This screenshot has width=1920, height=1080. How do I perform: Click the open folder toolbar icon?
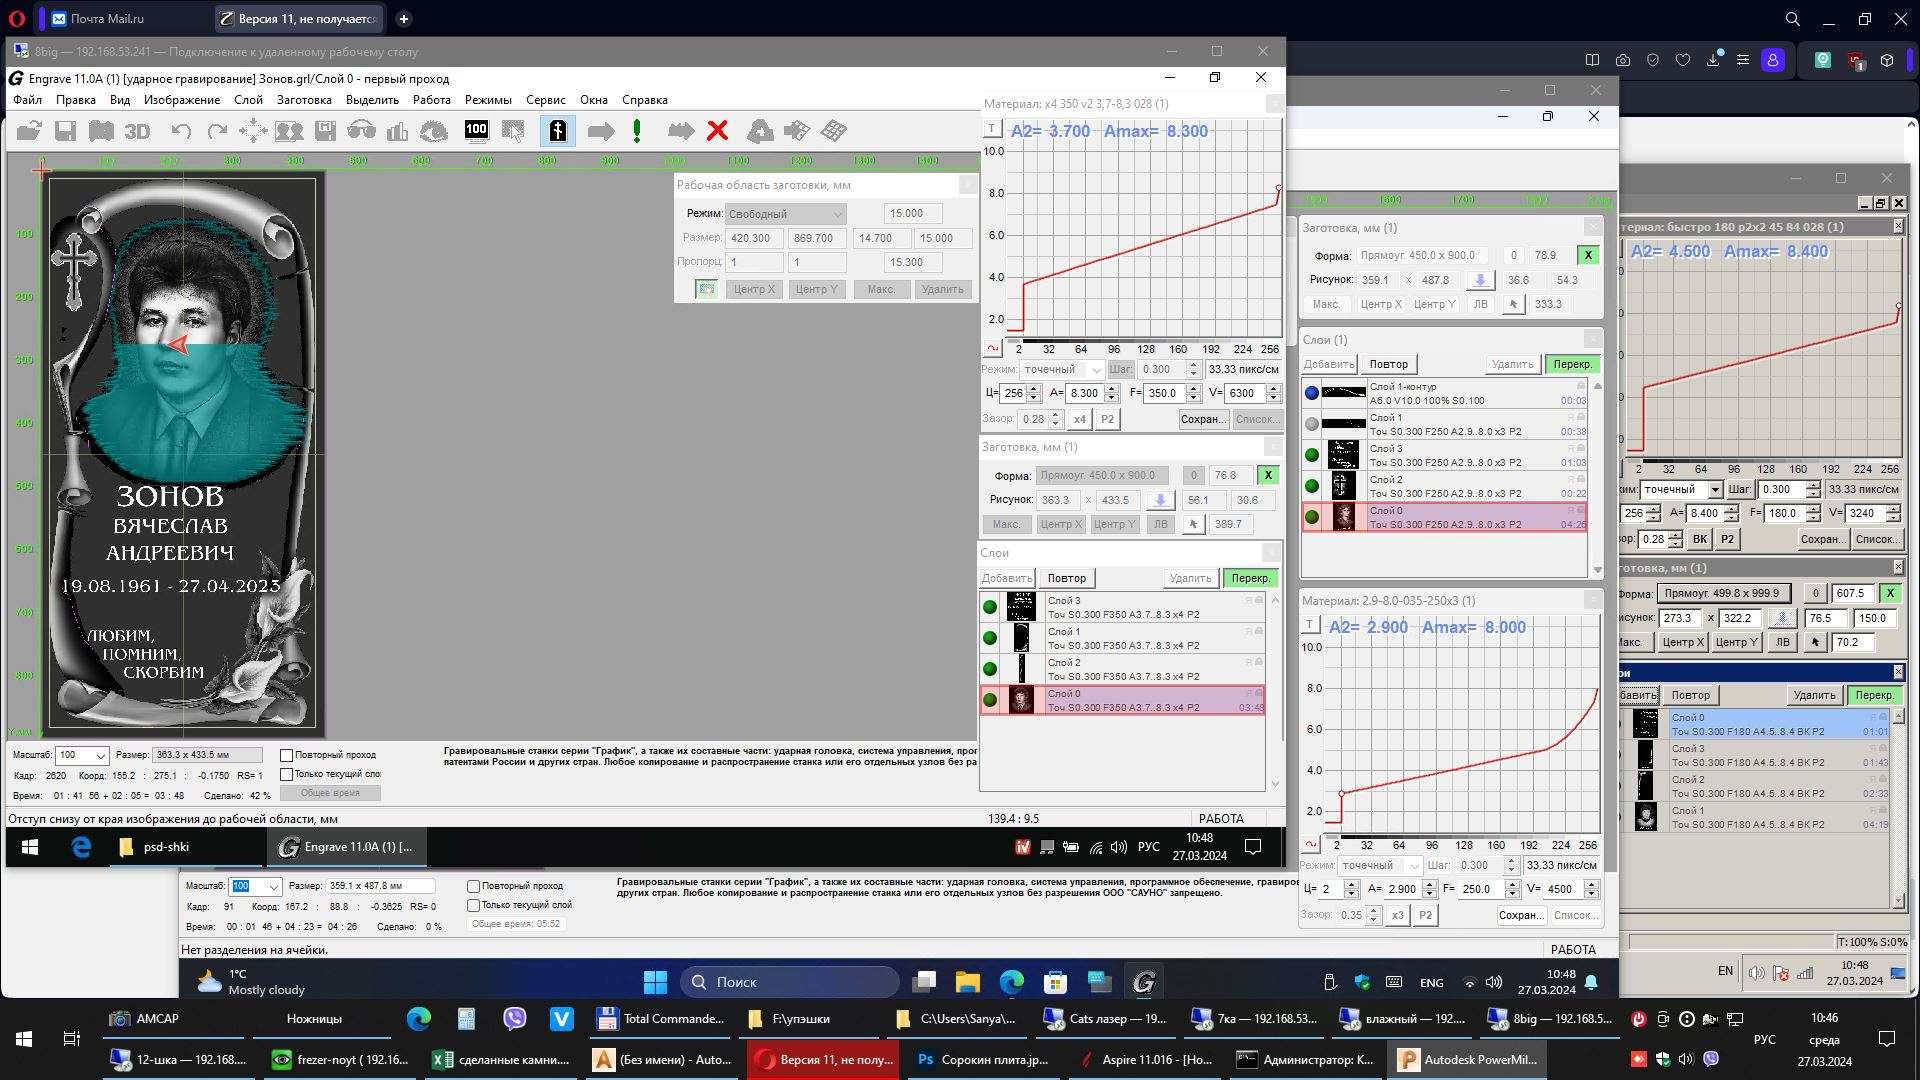click(29, 131)
